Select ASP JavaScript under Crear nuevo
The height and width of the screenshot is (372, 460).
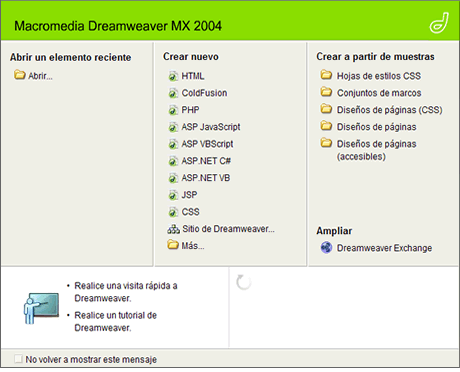pos(211,127)
